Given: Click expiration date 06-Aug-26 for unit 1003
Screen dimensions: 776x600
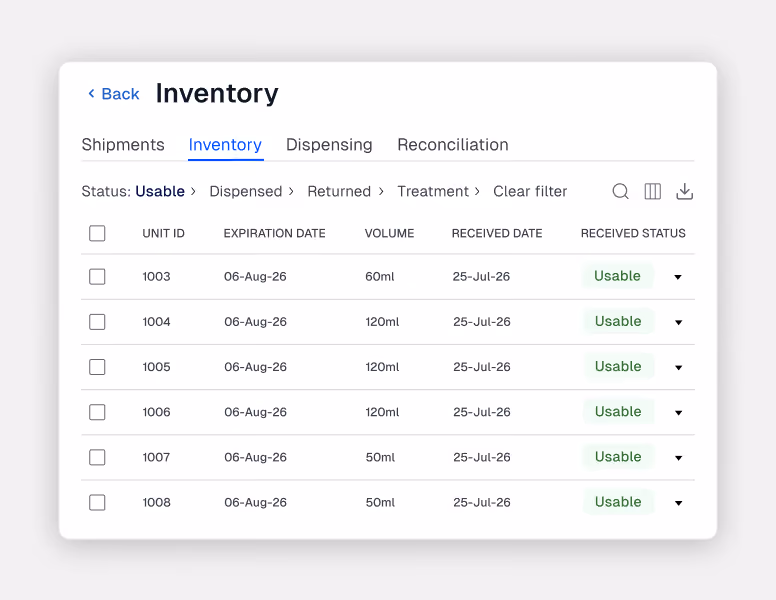Looking at the screenshot, I should click(x=255, y=277).
